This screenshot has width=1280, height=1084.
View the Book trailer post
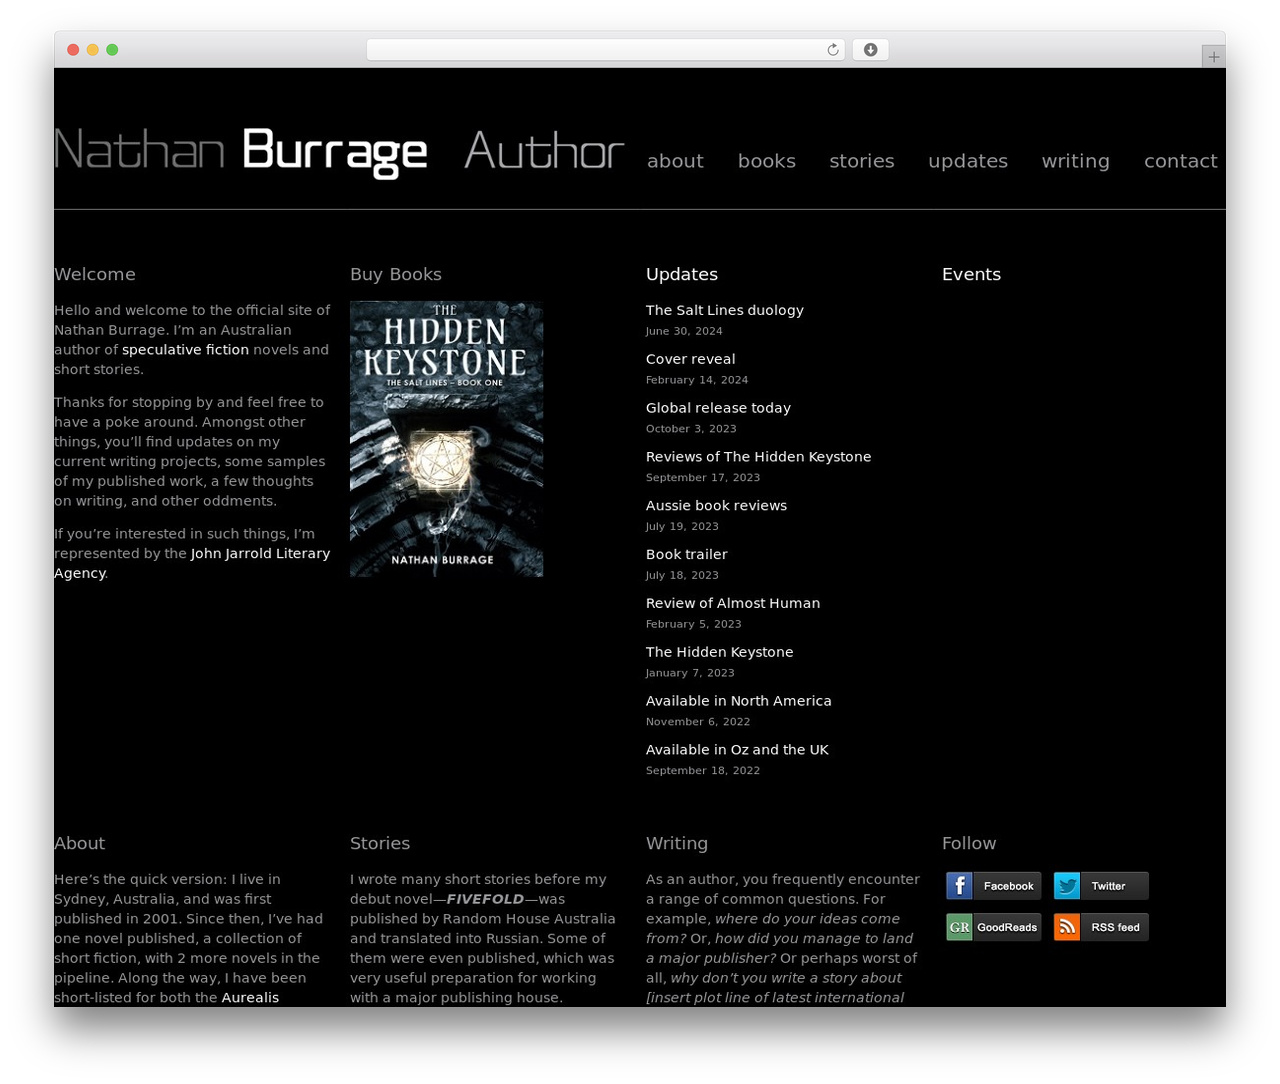pyautogui.click(x=687, y=554)
